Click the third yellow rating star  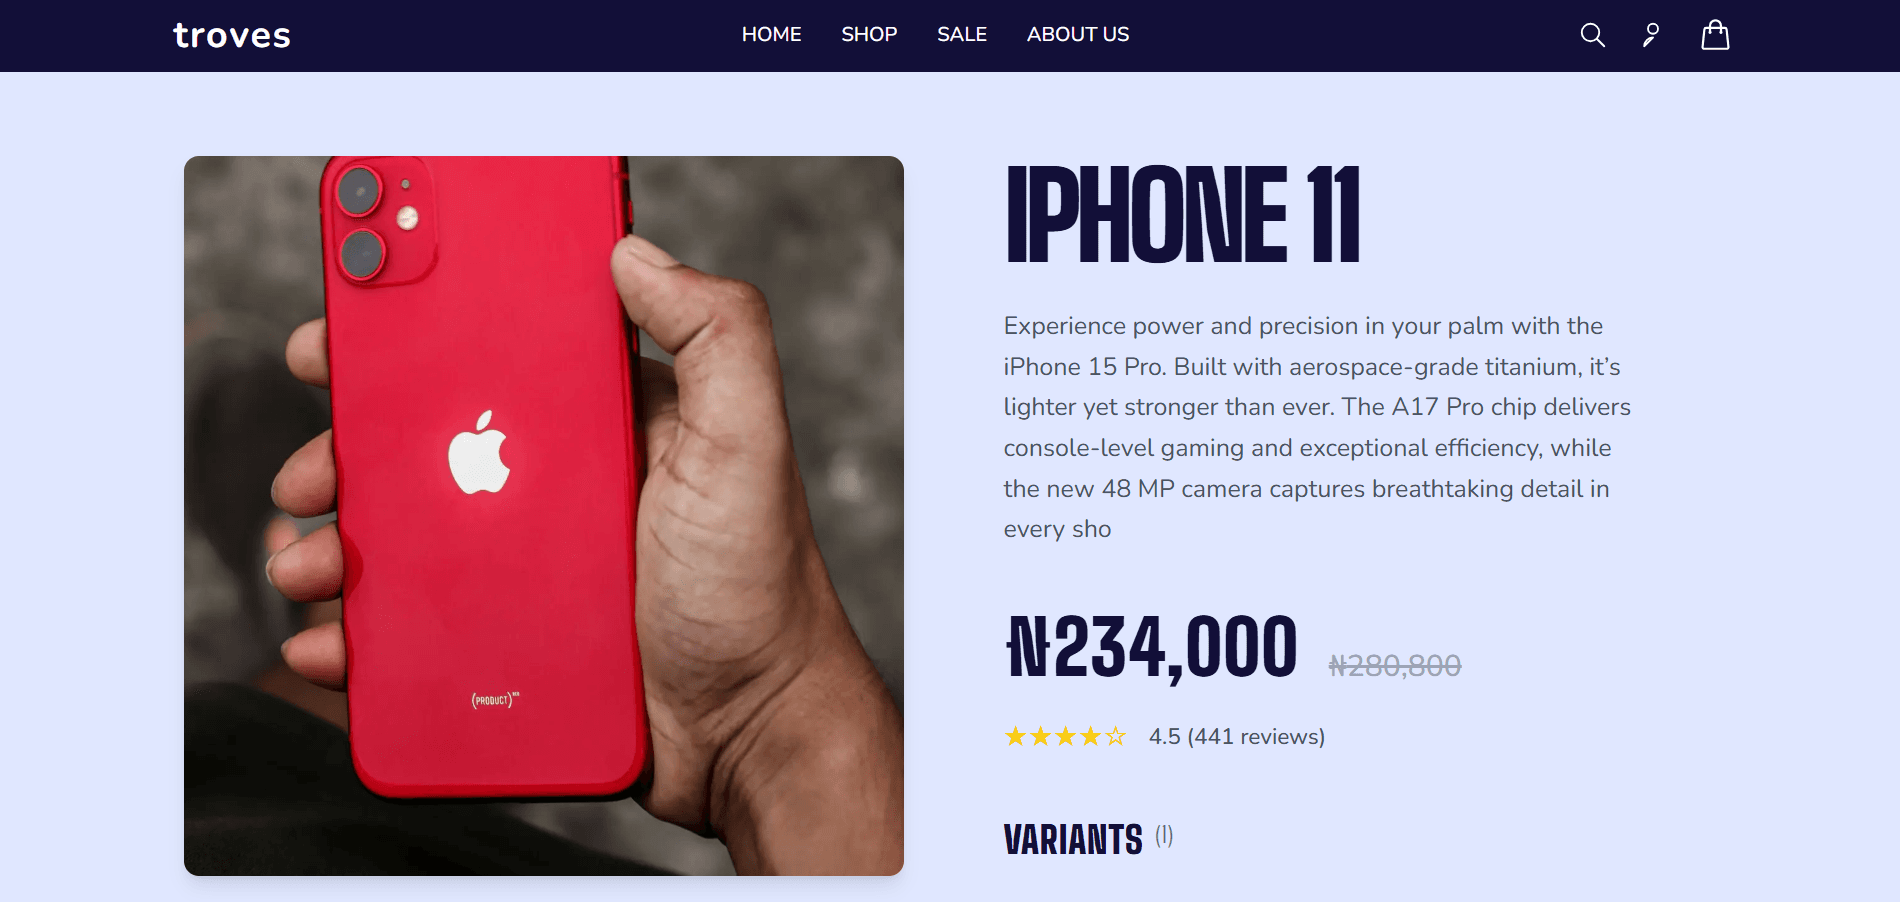pyautogui.click(x=1066, y=737)
